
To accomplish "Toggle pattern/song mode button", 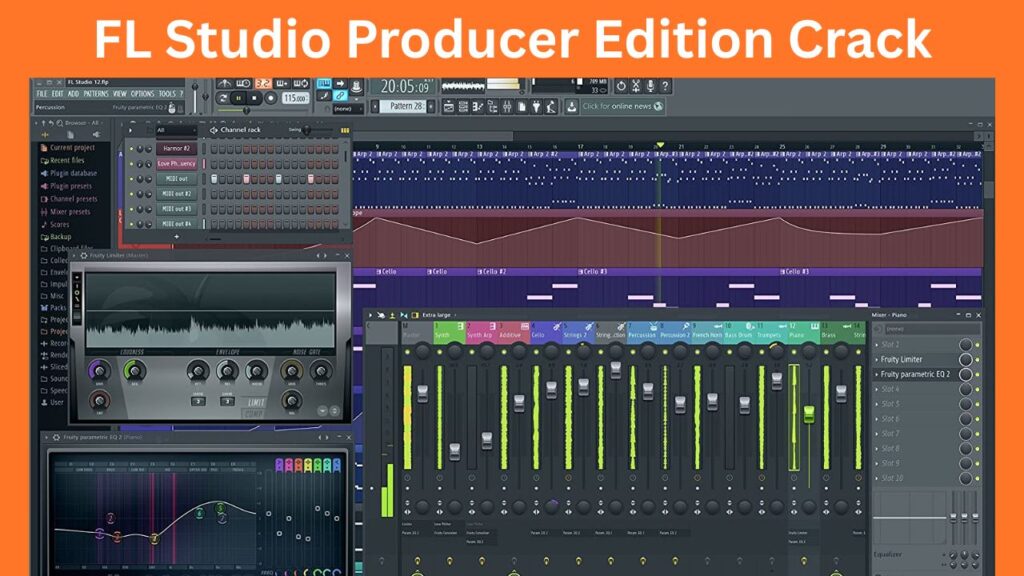I will point(223,98).
